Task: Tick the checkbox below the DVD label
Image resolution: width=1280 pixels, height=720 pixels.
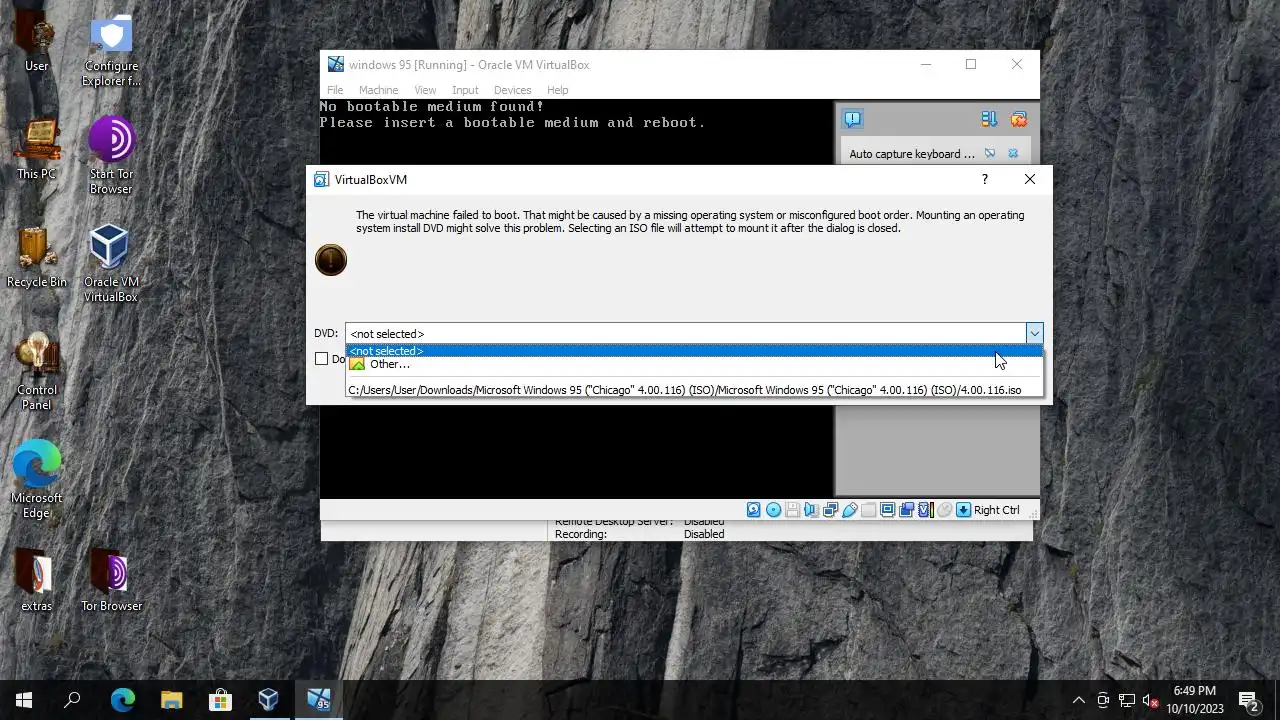Action: pyautogui.click(x=321, y=358)
